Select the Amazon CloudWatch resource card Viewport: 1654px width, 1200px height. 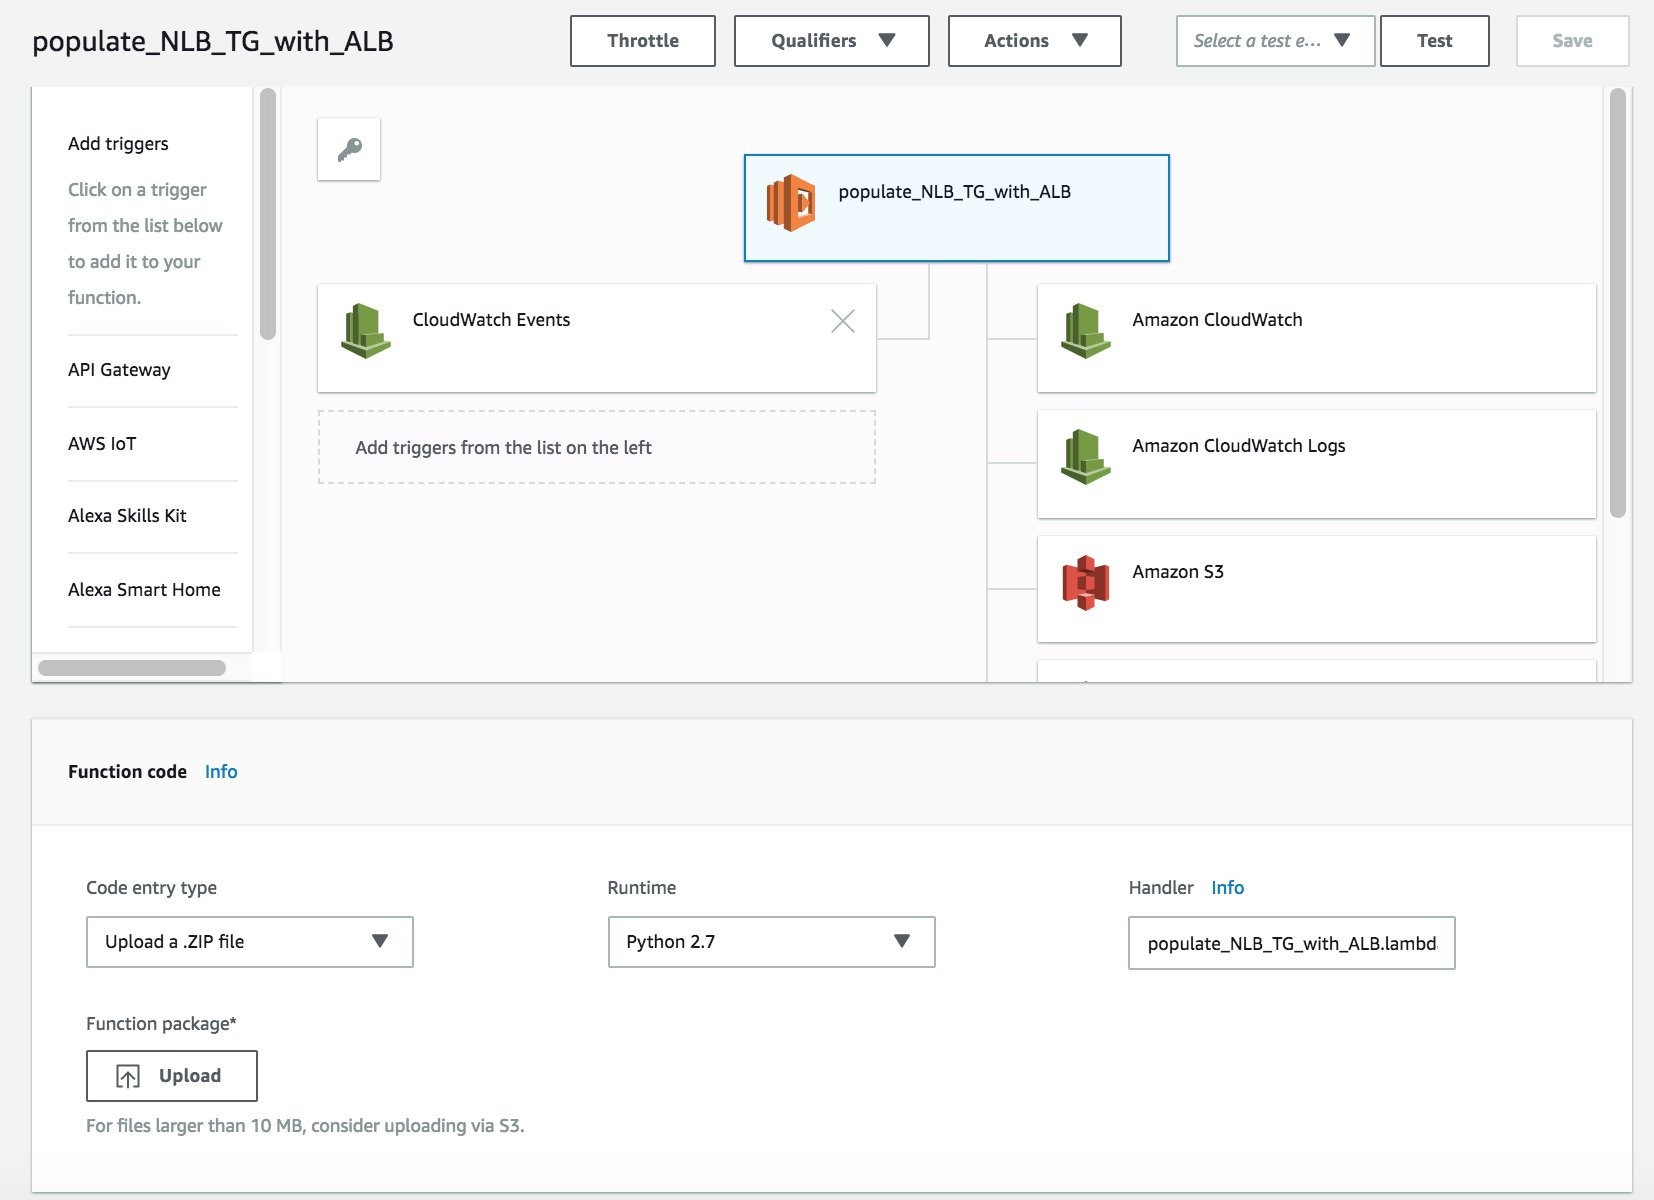1317,338
